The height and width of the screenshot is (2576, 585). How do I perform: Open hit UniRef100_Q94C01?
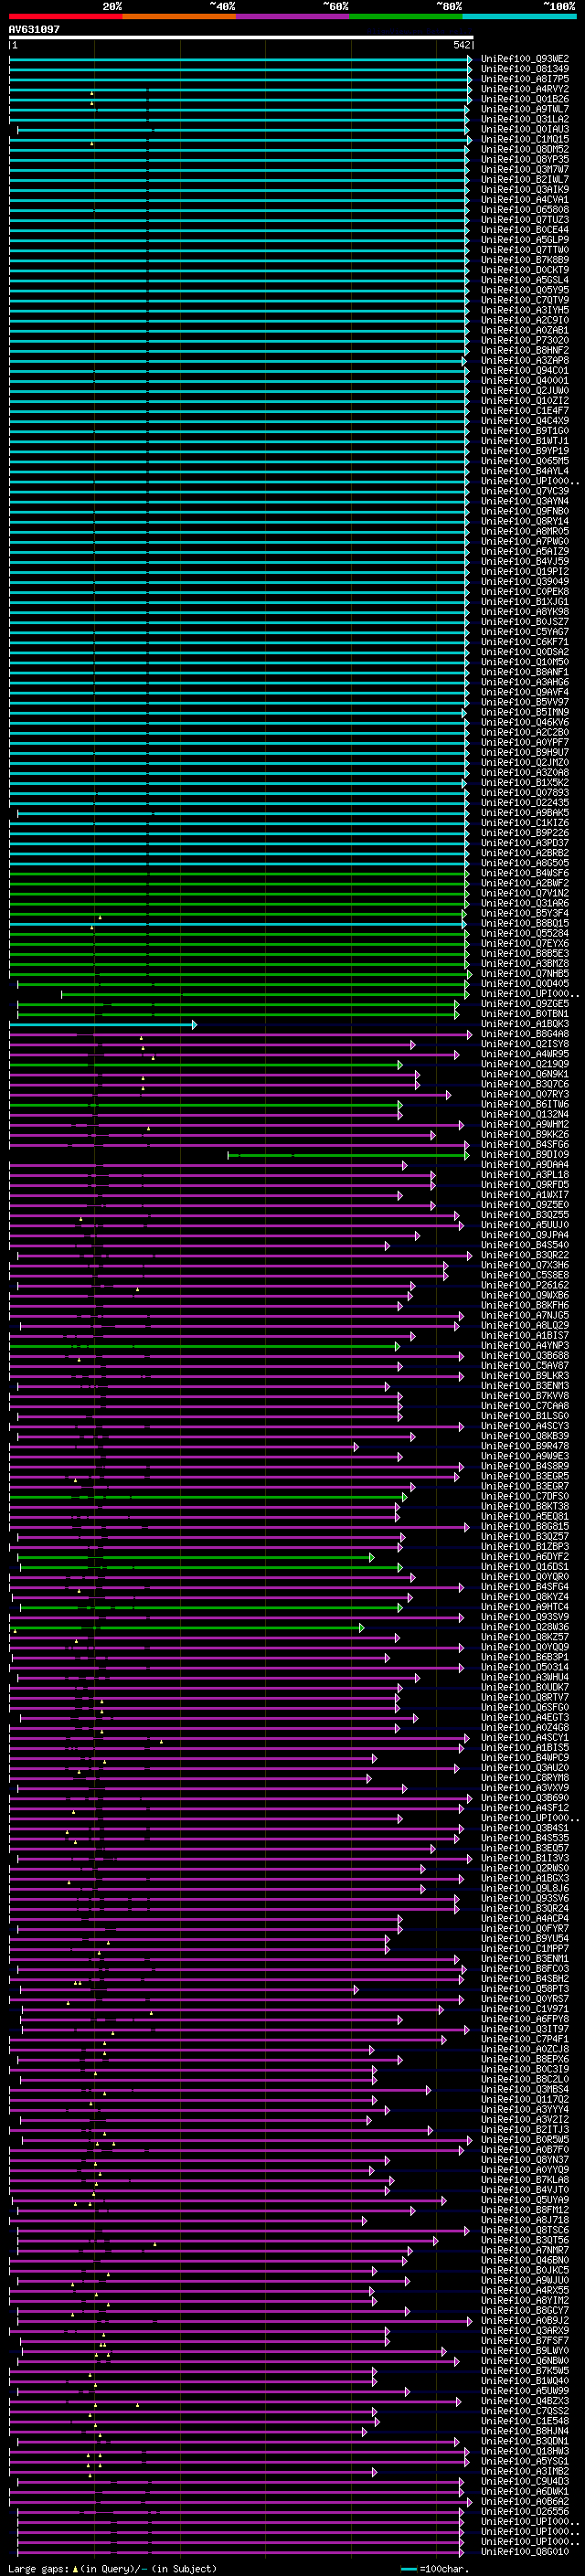tap(525, 370)
